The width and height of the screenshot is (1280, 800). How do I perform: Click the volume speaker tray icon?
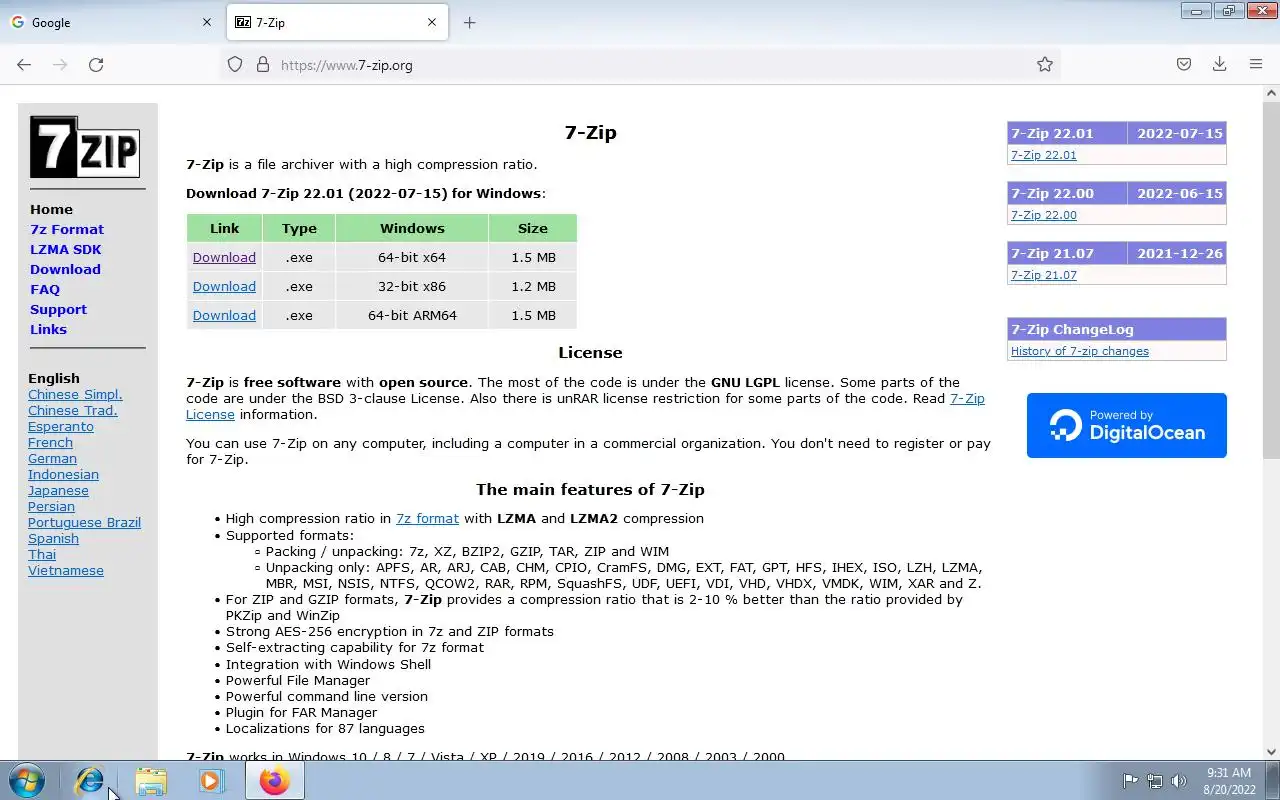coord(1179,781)
